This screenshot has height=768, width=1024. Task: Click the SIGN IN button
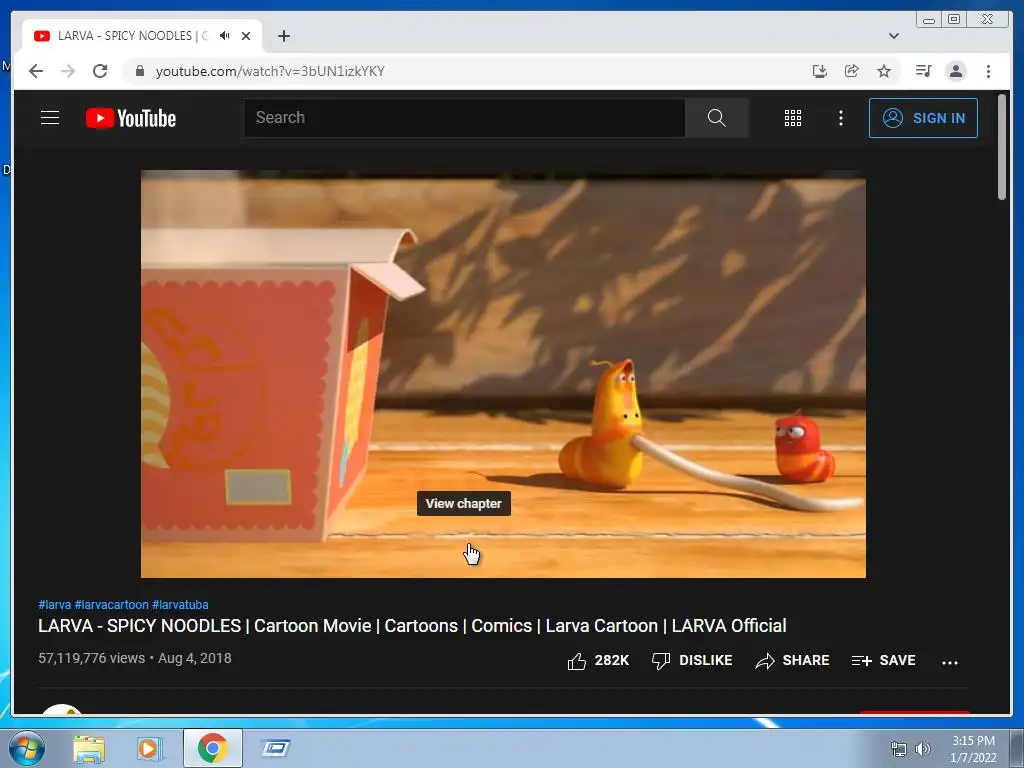click(923, 118)
